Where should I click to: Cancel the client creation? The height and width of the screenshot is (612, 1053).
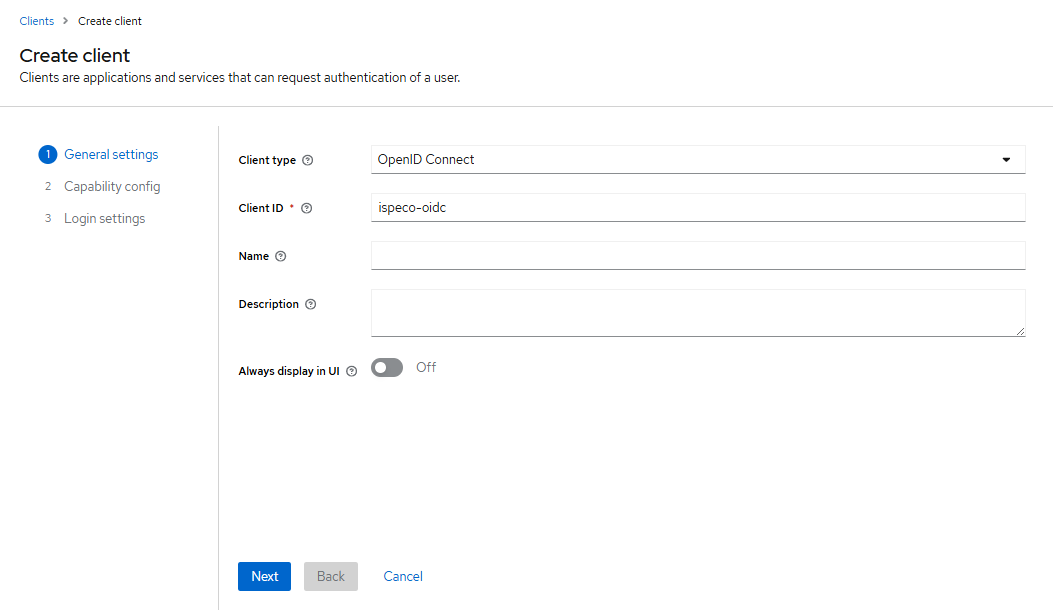(x=402, y=576)
